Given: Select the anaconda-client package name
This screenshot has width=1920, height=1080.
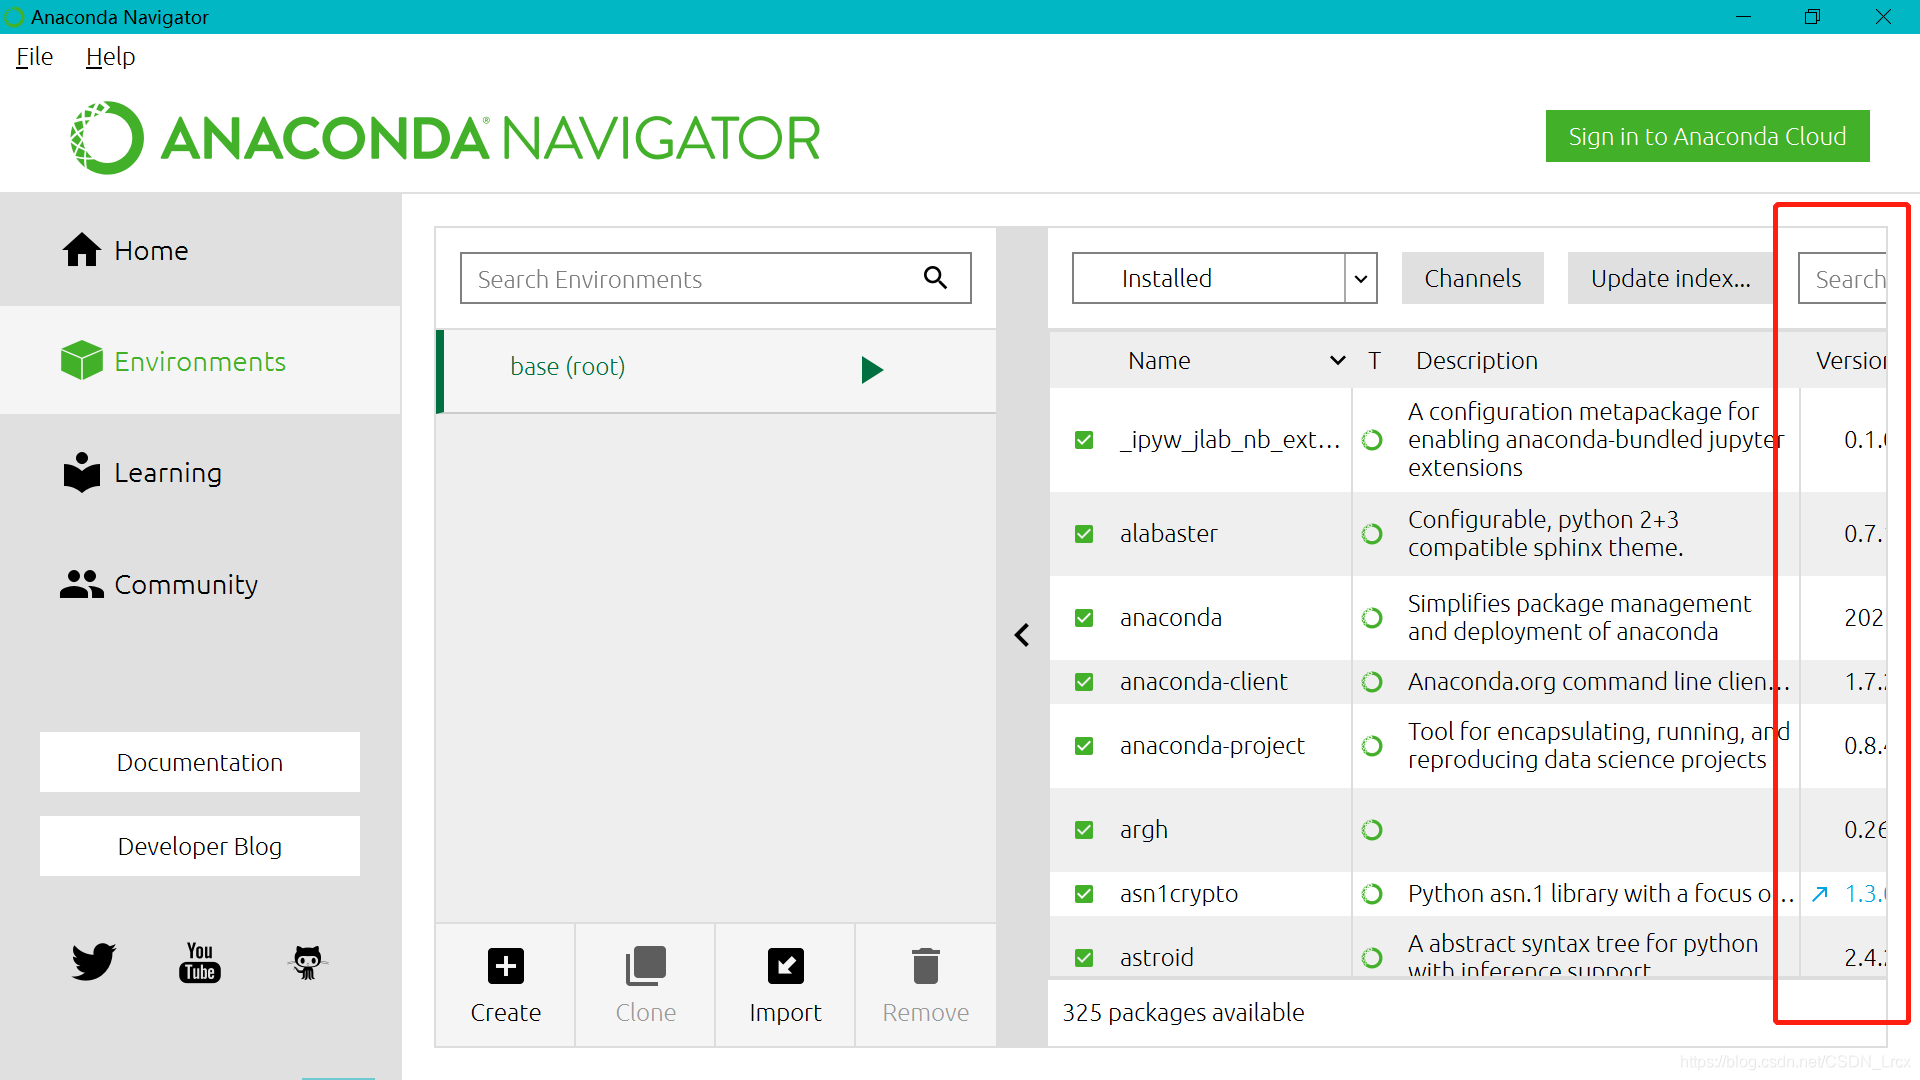Looking at the screenshot, I should click(1203, 682).
